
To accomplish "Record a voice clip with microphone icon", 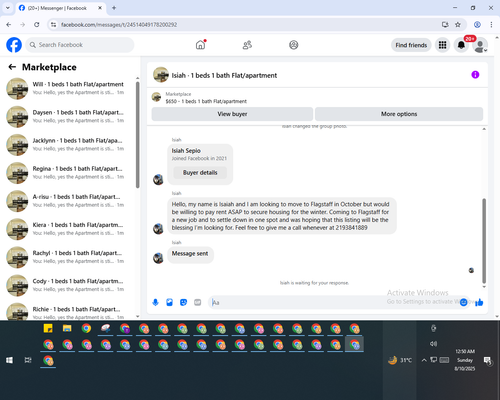I will (x=155, y=302).
